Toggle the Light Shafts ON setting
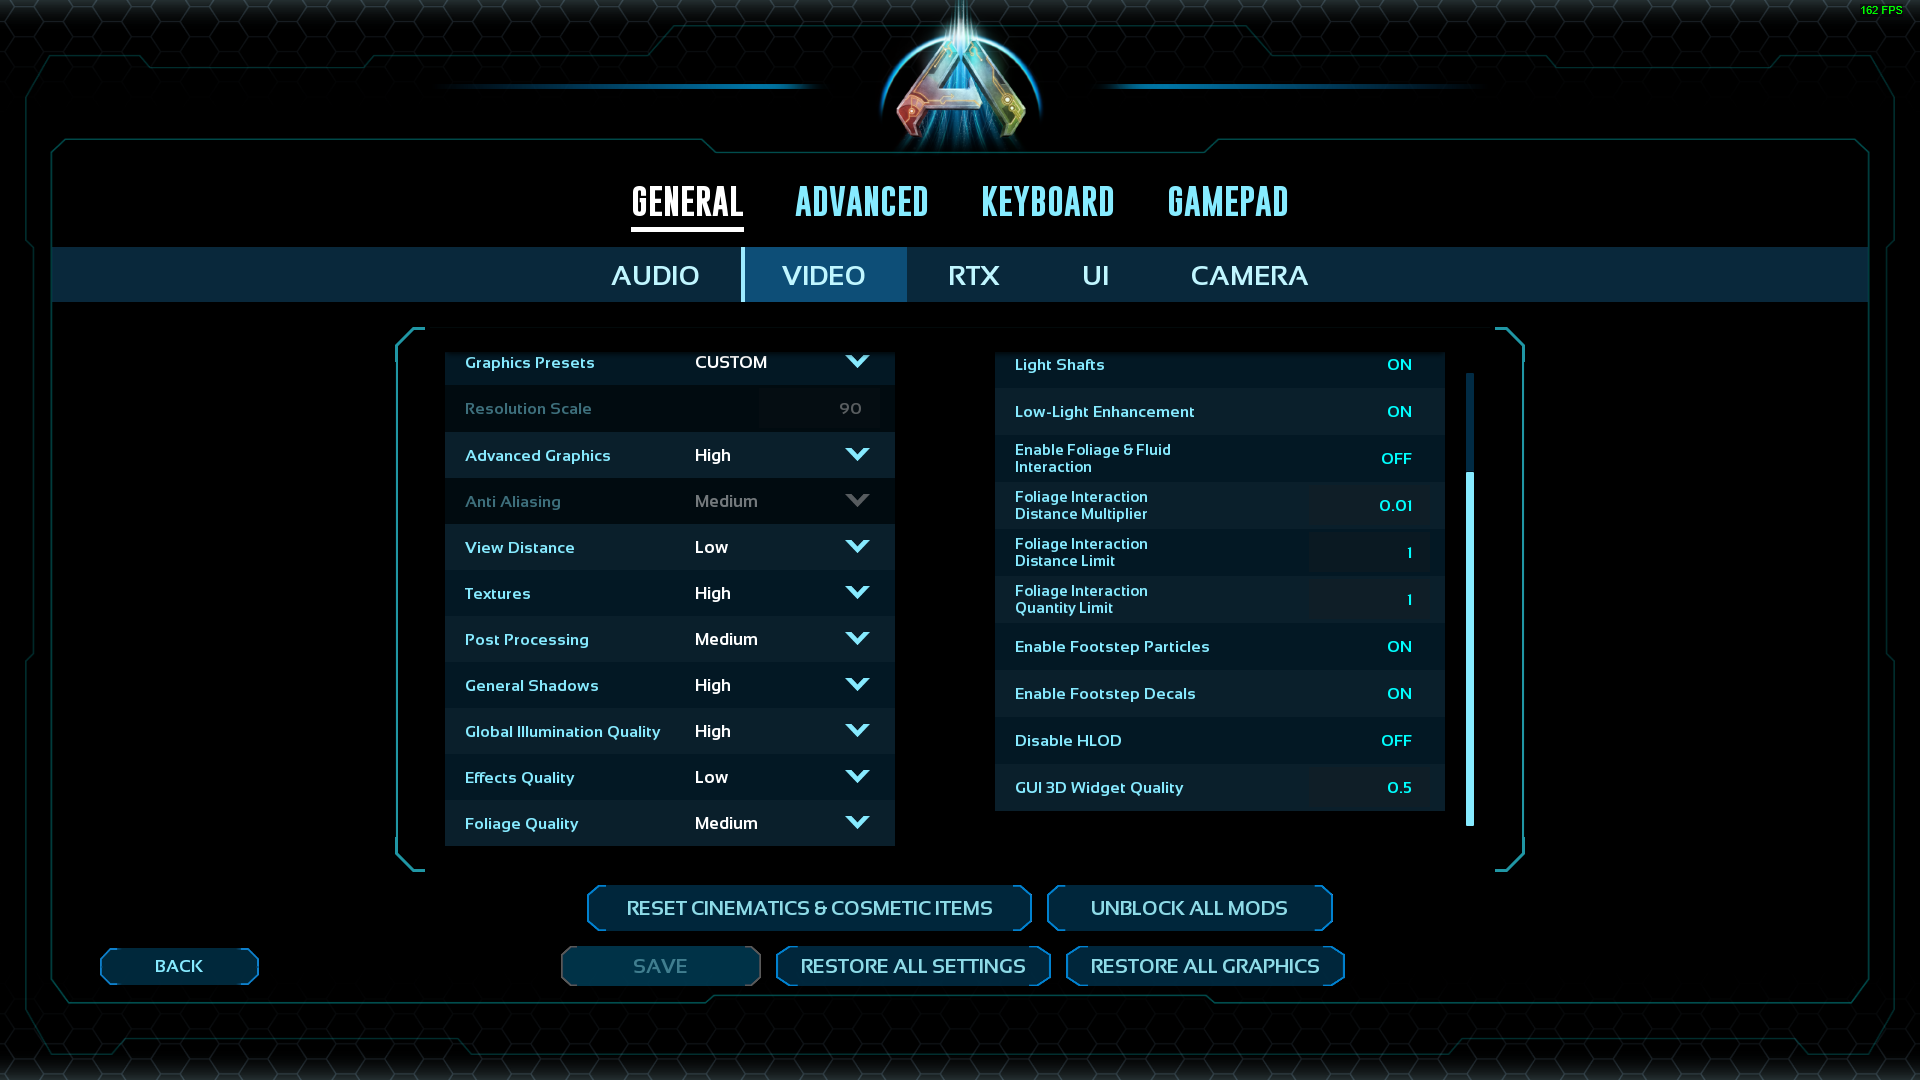 [1398, 365]
